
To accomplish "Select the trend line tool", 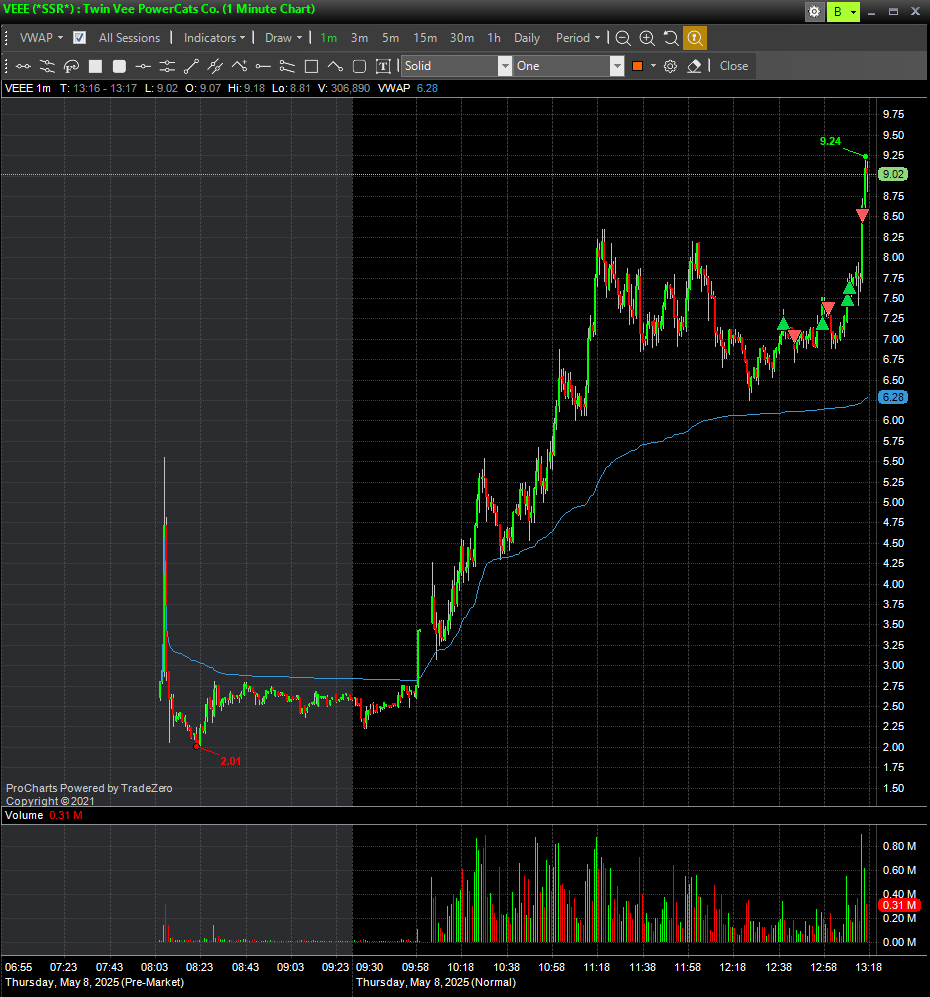I will pos(191,66).
